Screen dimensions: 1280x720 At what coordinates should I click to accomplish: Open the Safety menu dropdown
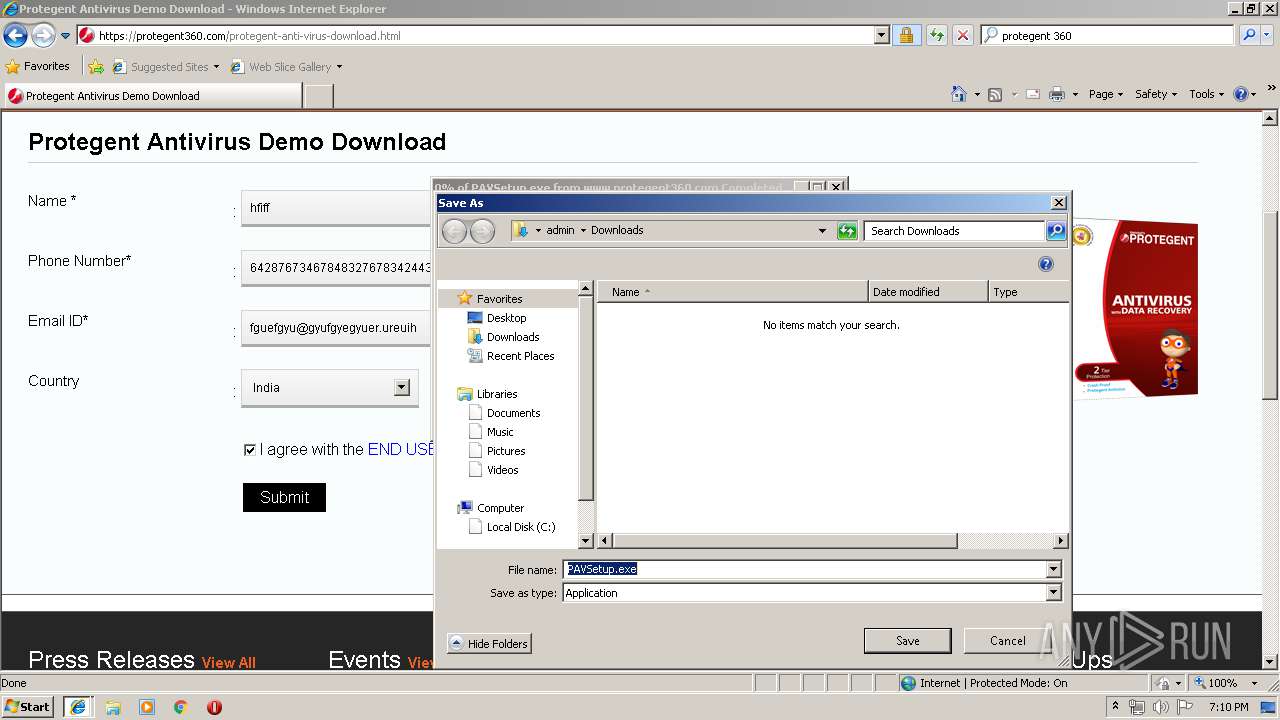(1156, 94)
